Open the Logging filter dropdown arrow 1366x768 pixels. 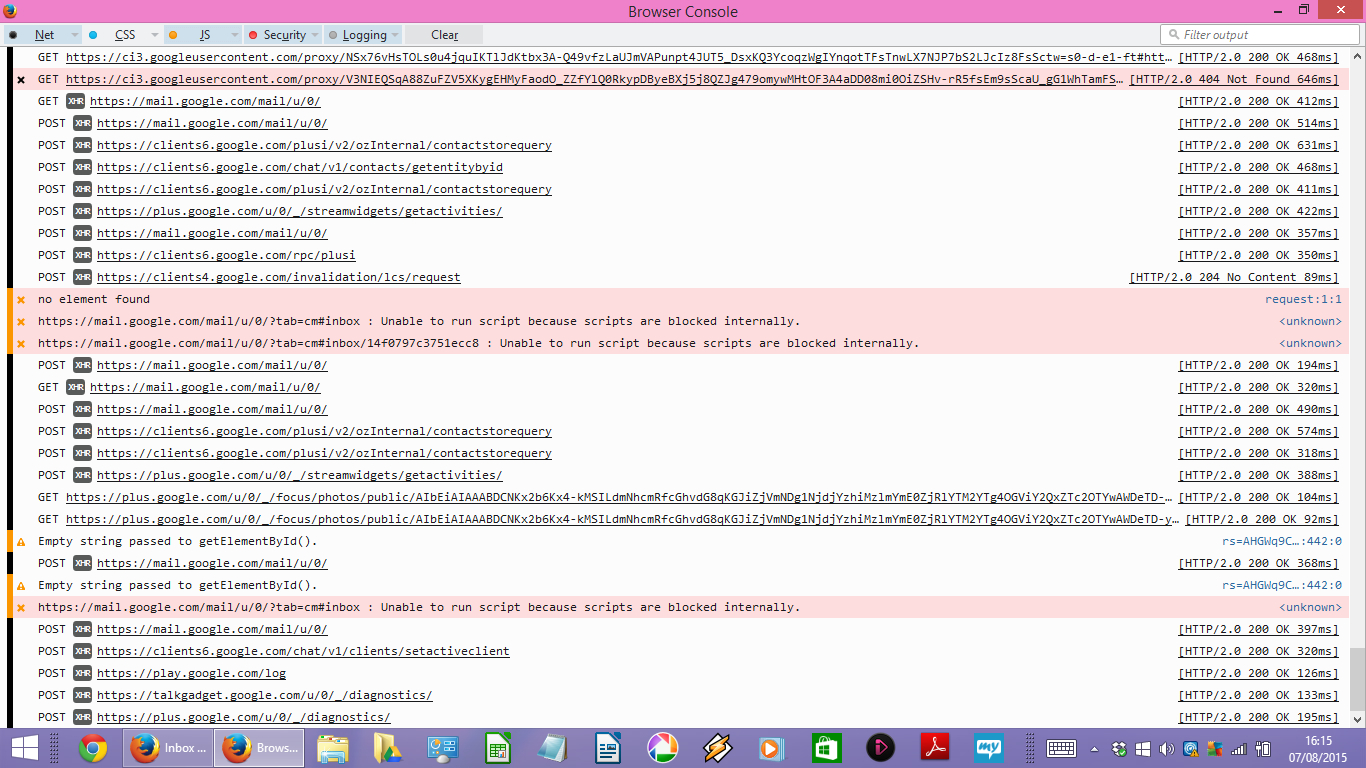395,35
